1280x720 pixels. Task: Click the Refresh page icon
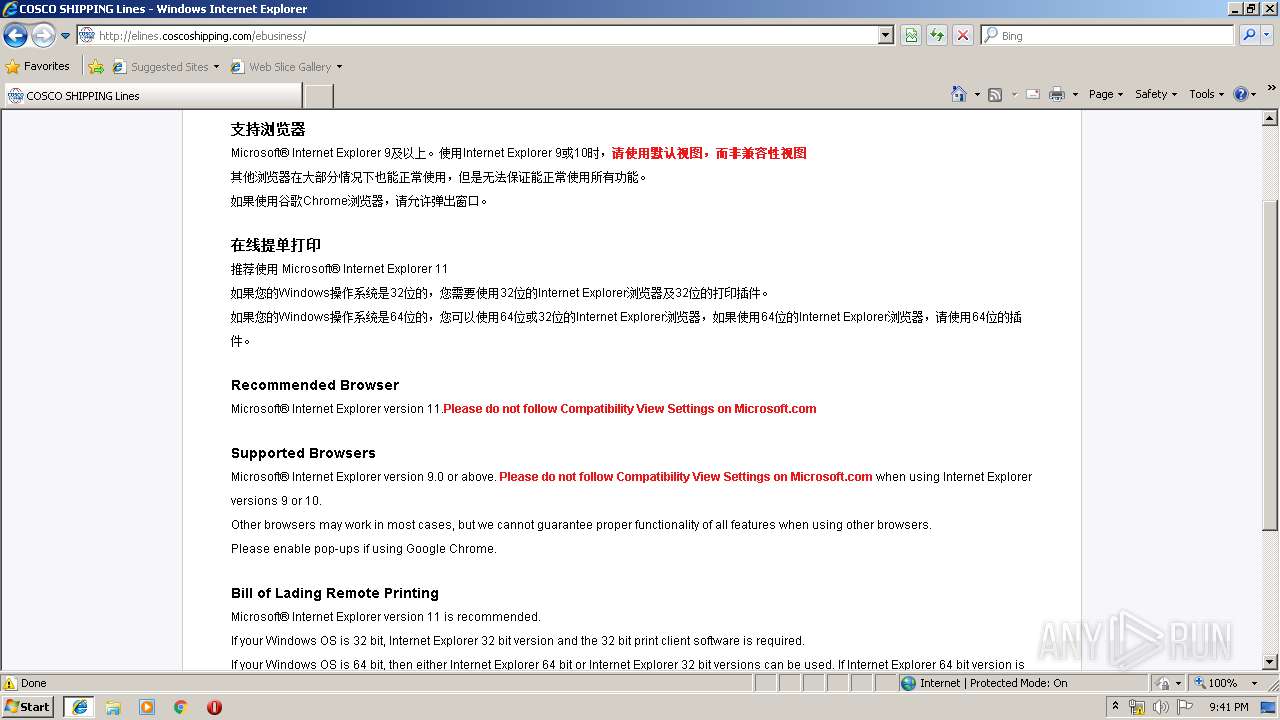937,35
